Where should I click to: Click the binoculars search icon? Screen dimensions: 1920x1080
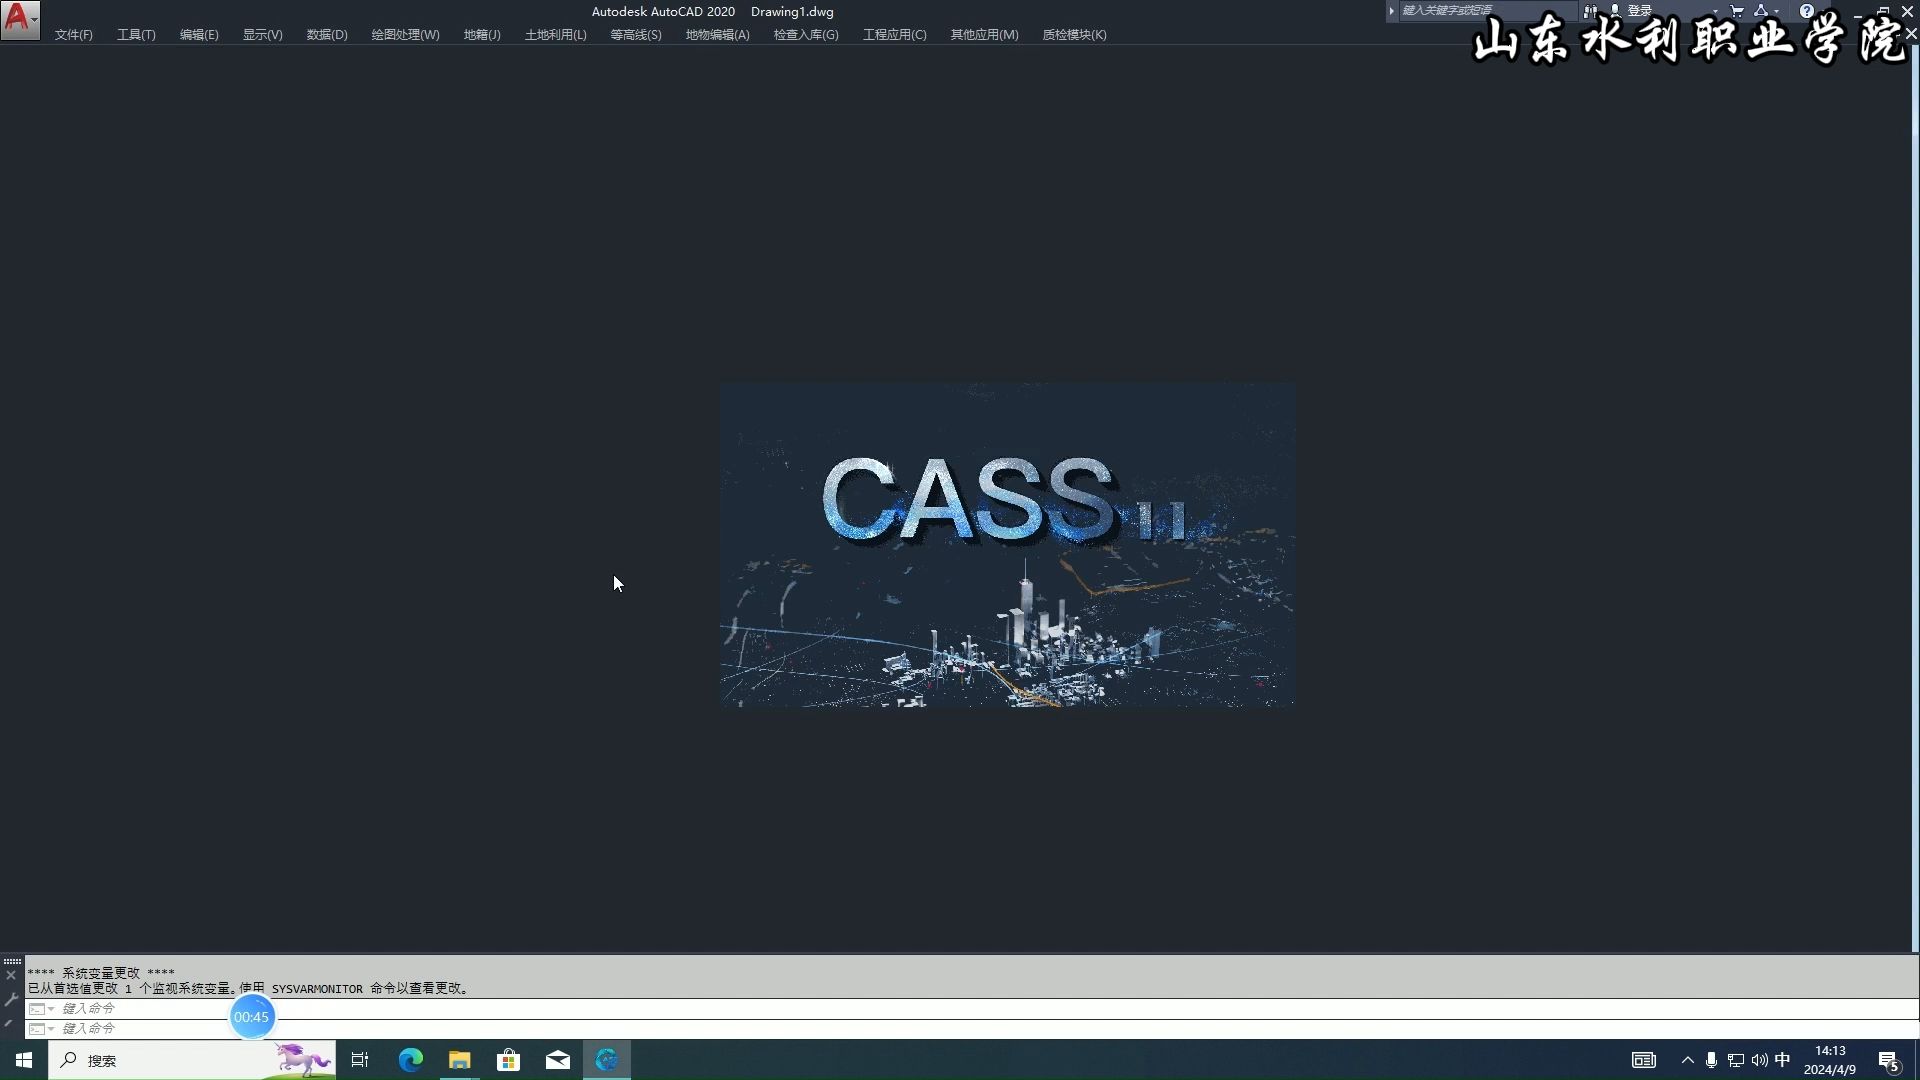(x=1590, y=11)
